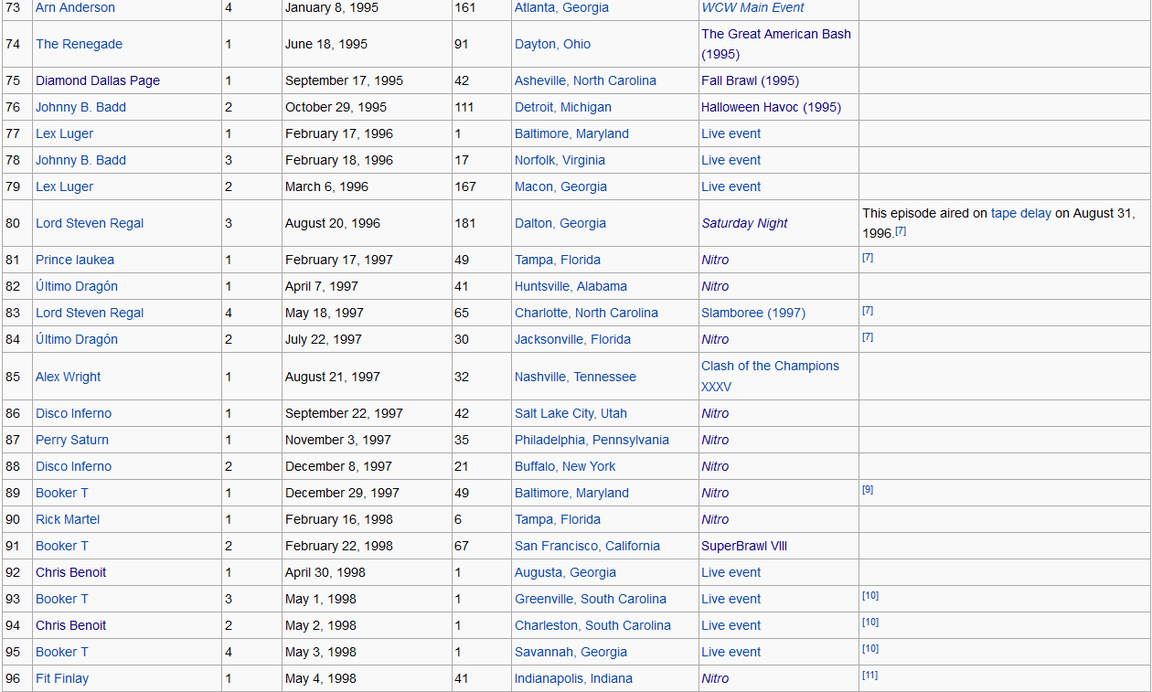Image resolution: width=1152 pixels, height=692 pixels.
Task: Open Booker T link in row 89
Action: (x=62, y=493)
